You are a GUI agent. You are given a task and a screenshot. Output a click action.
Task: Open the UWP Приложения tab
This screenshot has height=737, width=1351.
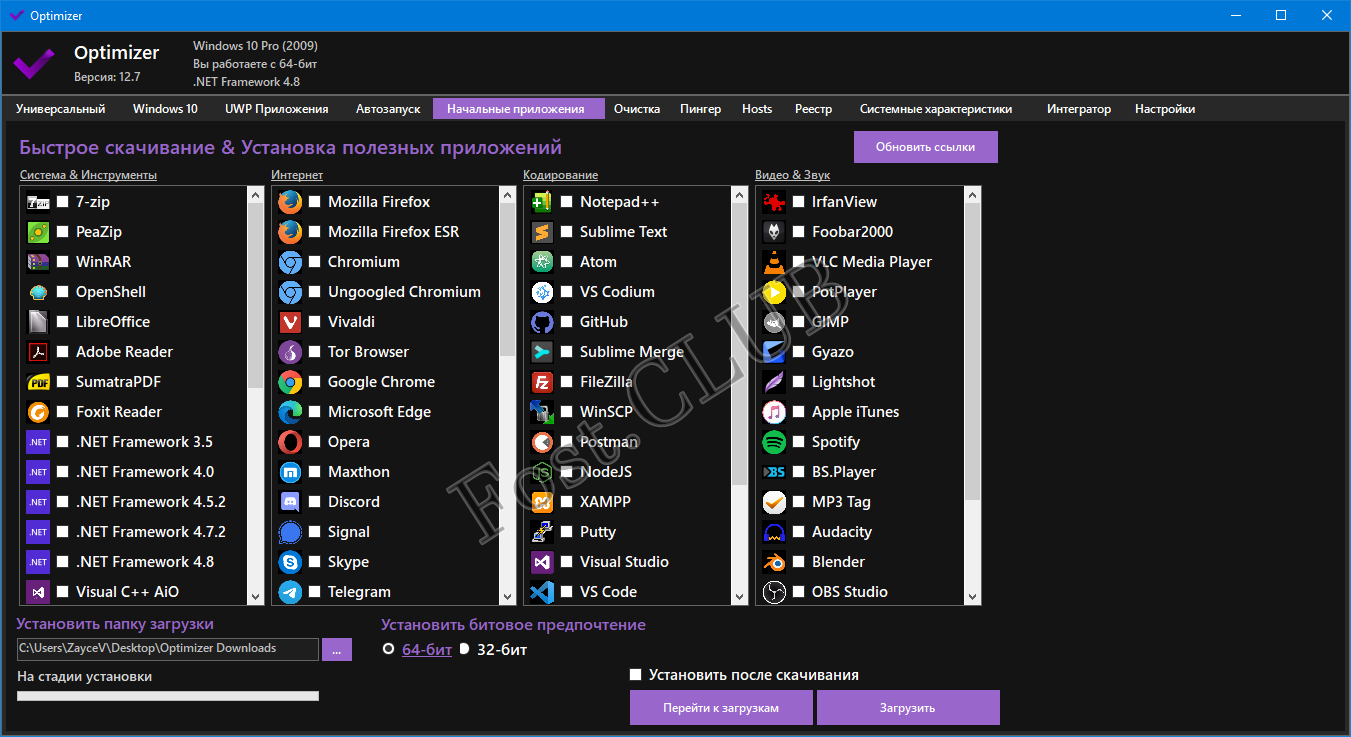tap(277, 109)
